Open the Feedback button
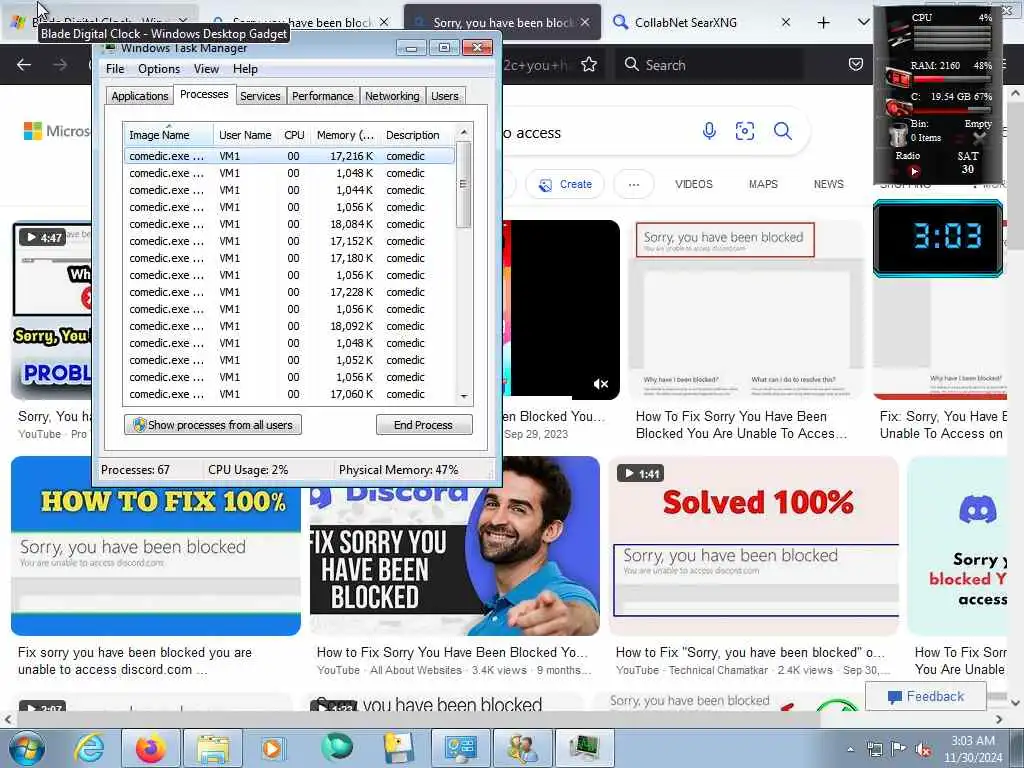1024x768 pixels. [925, 697]
